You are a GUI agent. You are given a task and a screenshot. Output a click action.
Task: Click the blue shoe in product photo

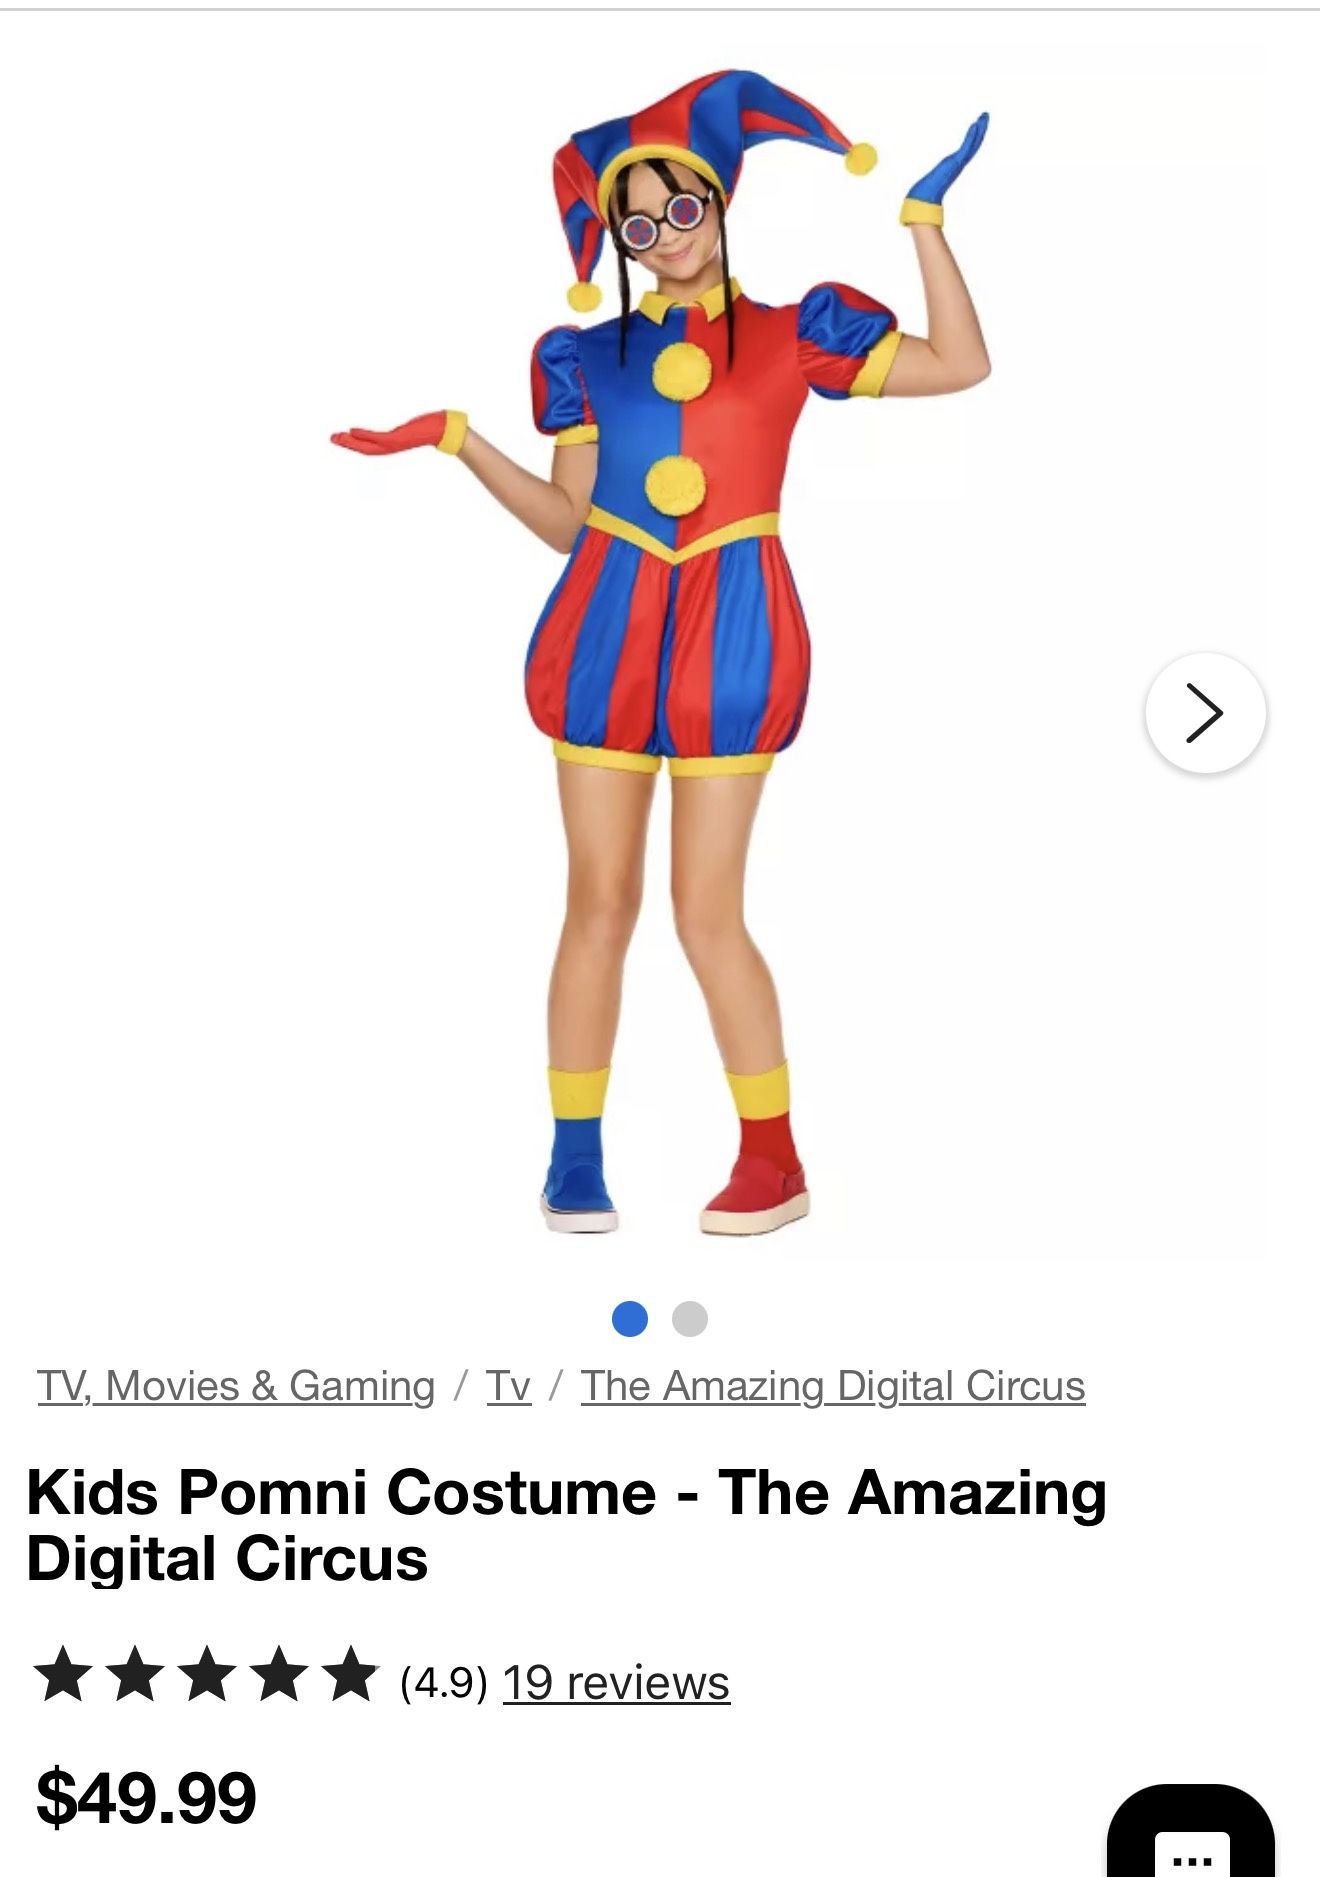point(580,1190)
